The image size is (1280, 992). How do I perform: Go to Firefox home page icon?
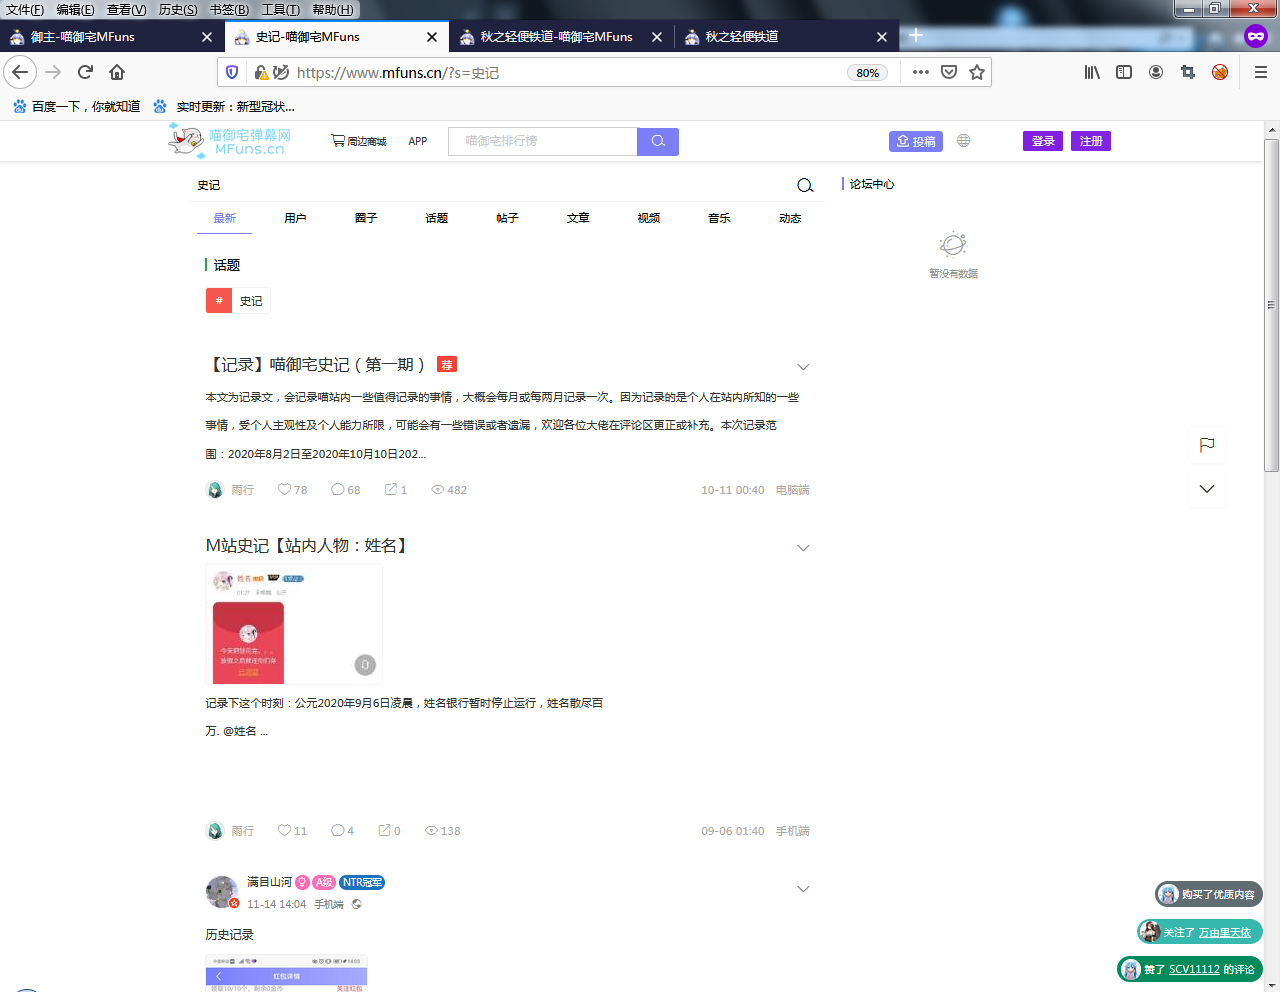pyautogui.click(x=117, y=72)
